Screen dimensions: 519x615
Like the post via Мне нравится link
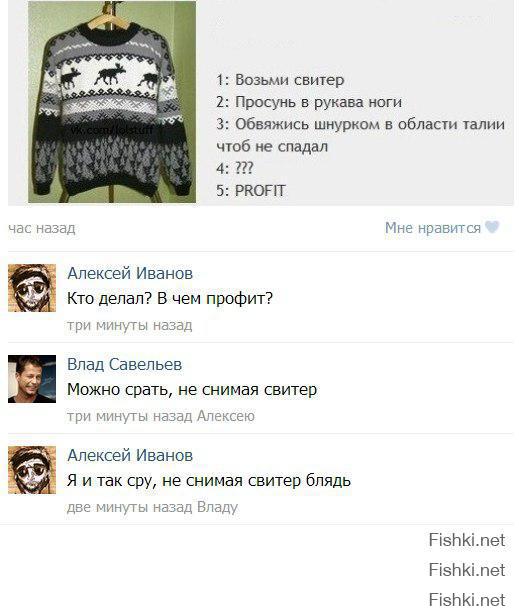coord(433,228)
